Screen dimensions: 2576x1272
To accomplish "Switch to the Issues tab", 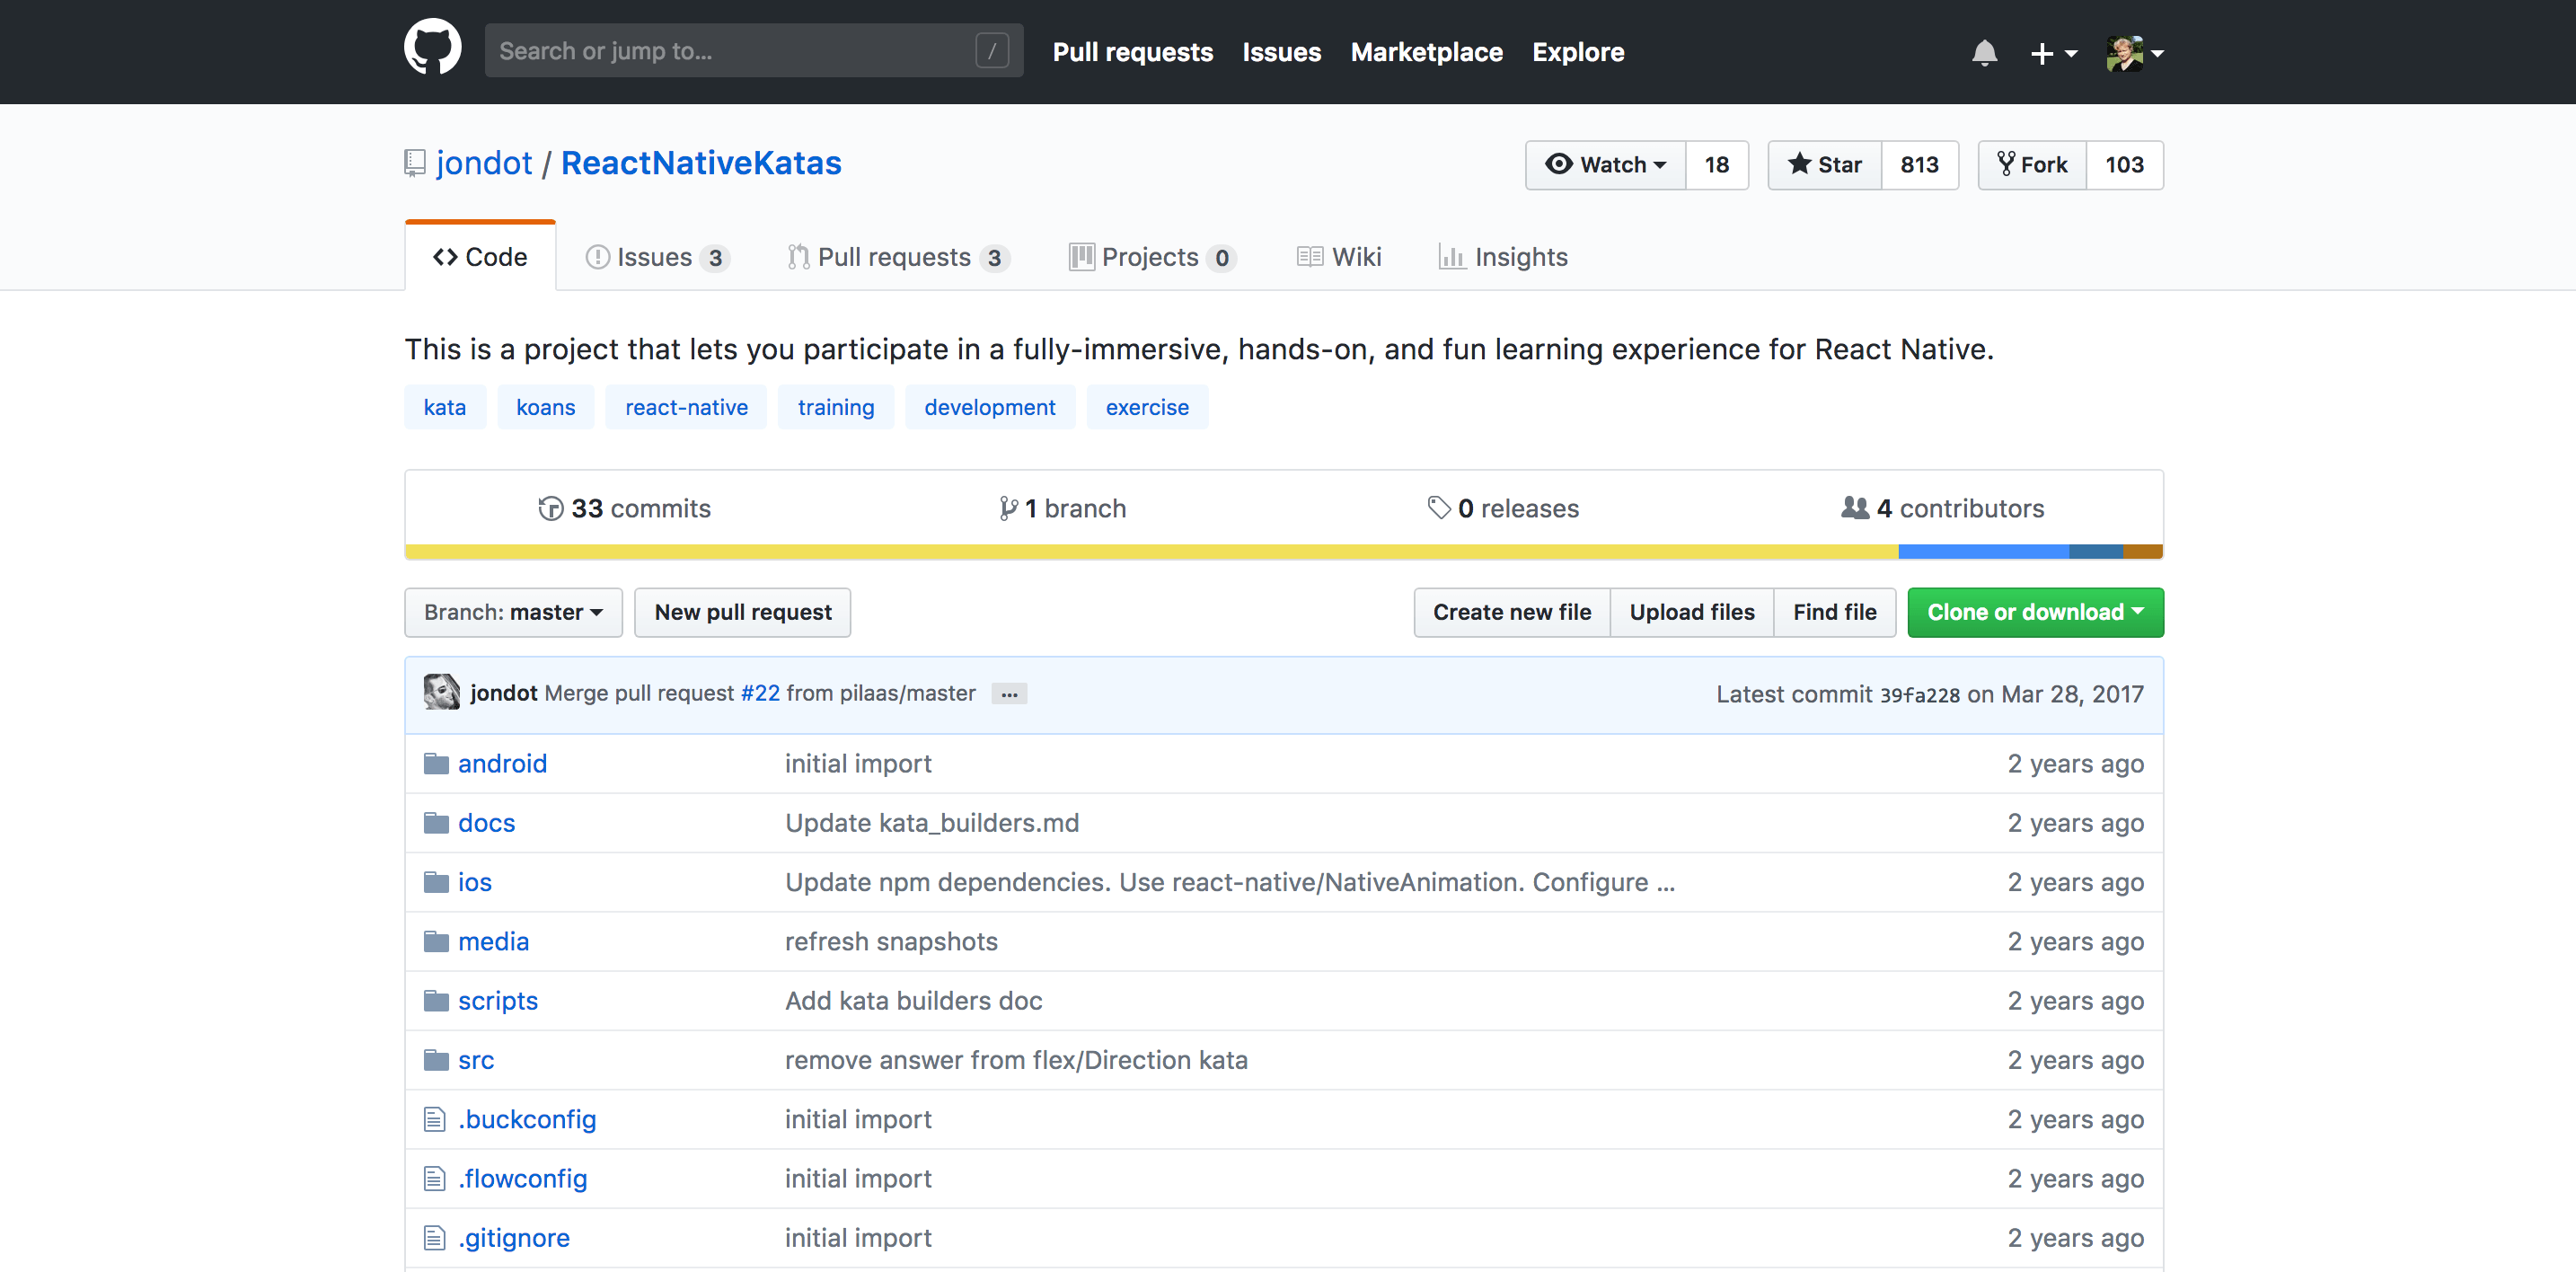I will pyautogui.click(x=657, y=257).
